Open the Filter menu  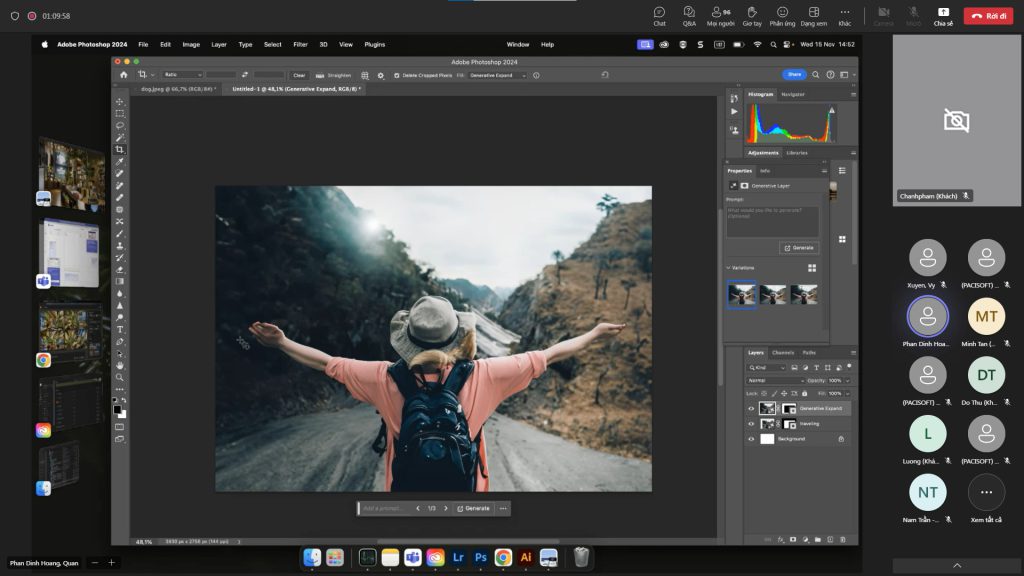pos(300,44)
